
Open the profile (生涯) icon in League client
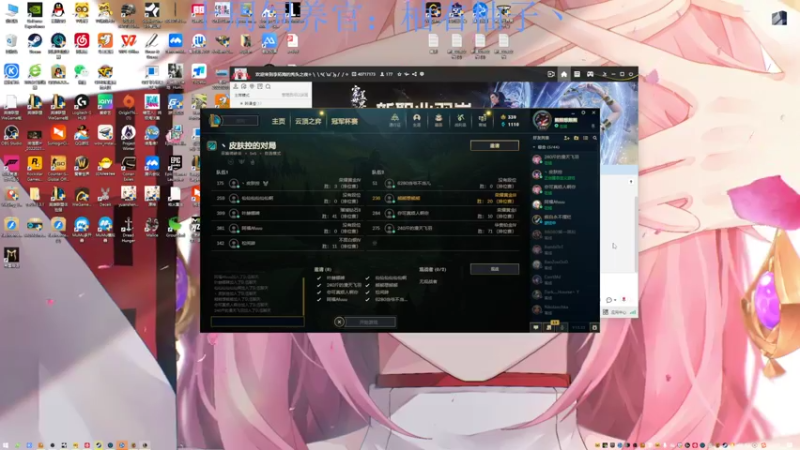click(x=417, y=119)
